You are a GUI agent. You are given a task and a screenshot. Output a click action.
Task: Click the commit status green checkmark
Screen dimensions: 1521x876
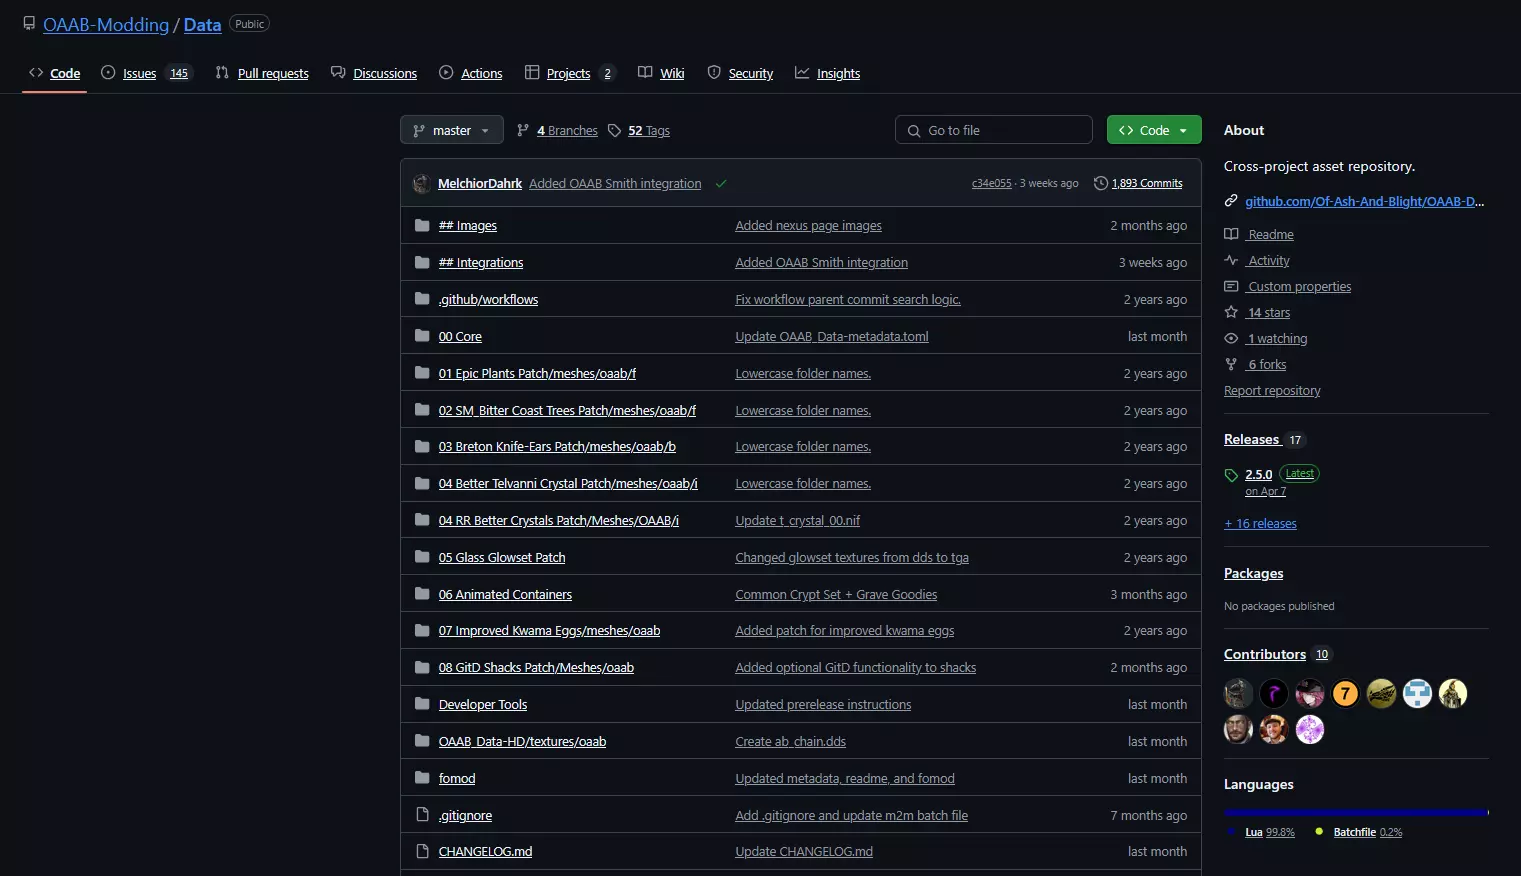721,184
